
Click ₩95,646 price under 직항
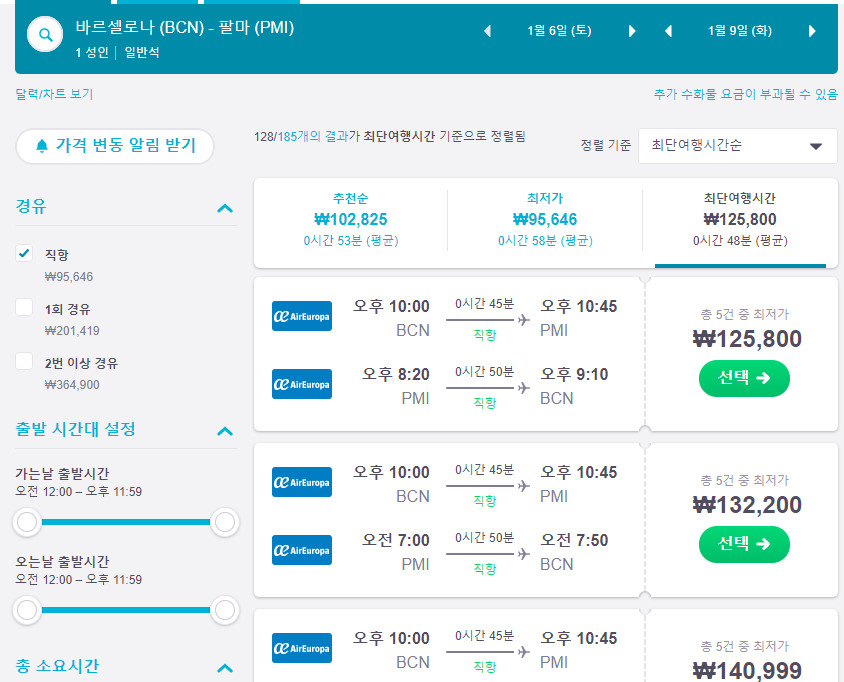tap(69, 277)
